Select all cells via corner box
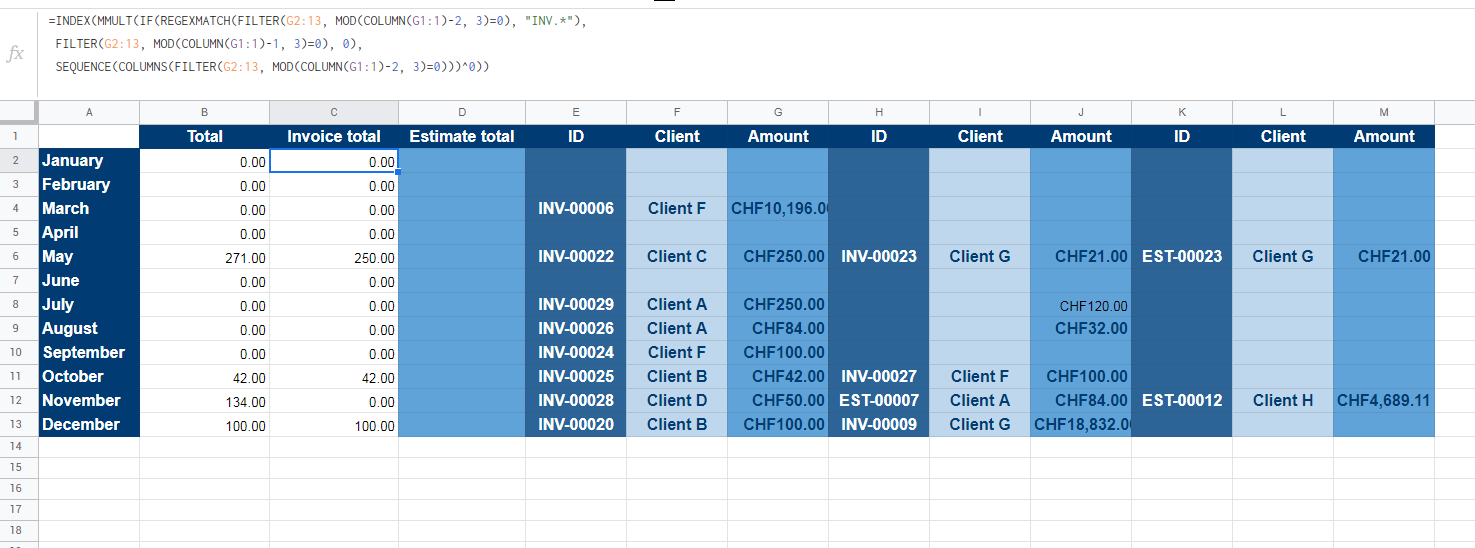Viewport: 1475px width, 548px height. (x=19, y=112)
